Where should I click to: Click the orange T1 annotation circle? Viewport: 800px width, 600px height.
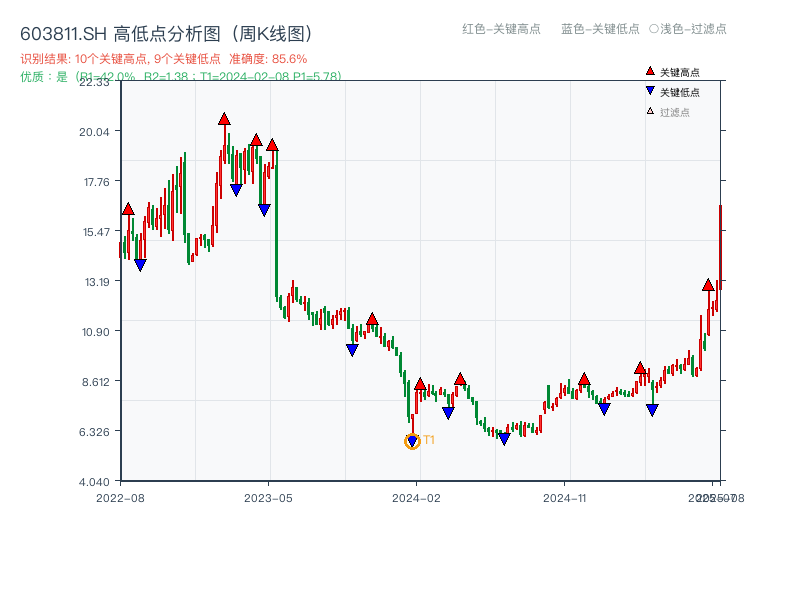[x=413, y=441]
